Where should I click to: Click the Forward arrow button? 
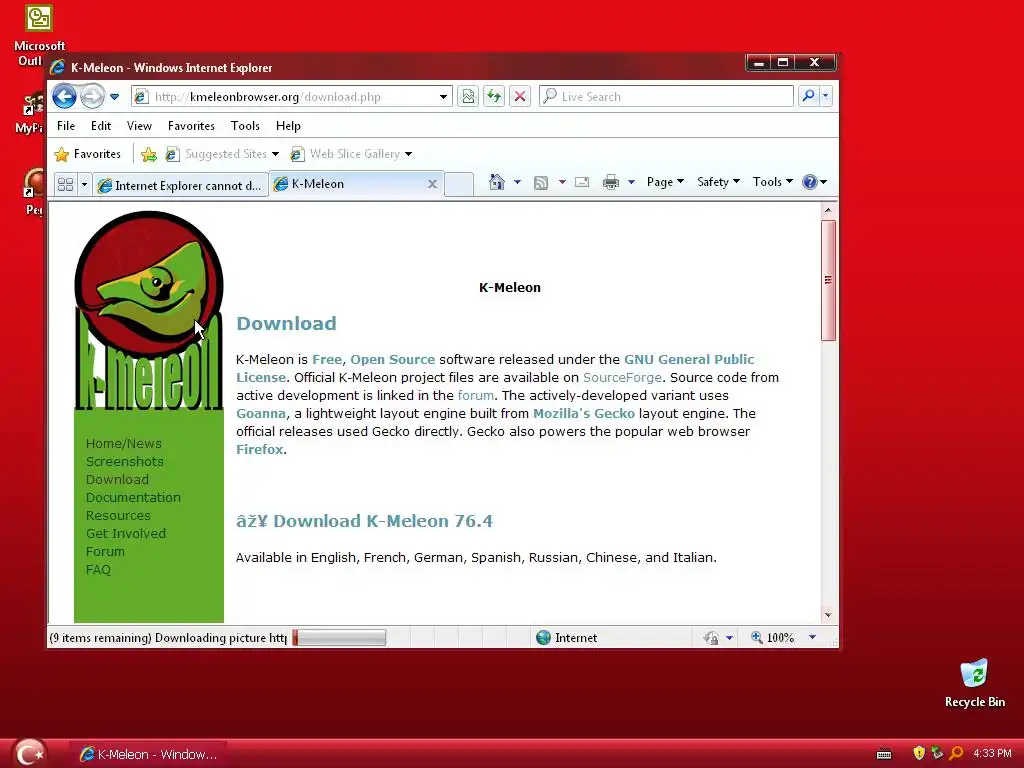pos(92,97)
